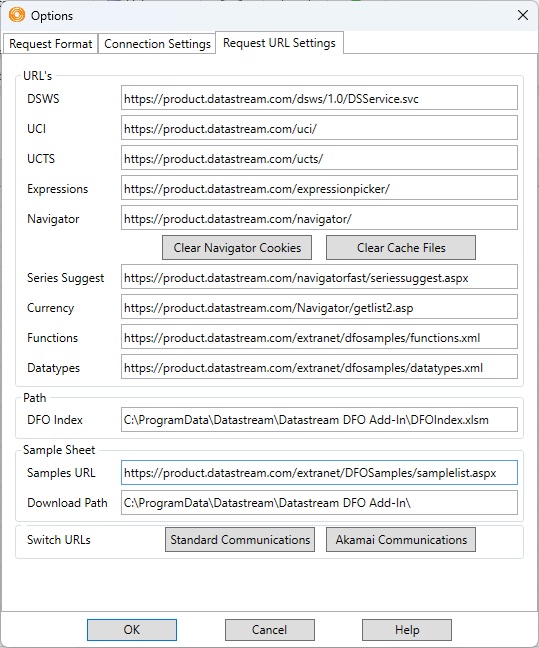Click the Options title text
This screenshot has height=648, width=539.
click(x=52, y=16)
